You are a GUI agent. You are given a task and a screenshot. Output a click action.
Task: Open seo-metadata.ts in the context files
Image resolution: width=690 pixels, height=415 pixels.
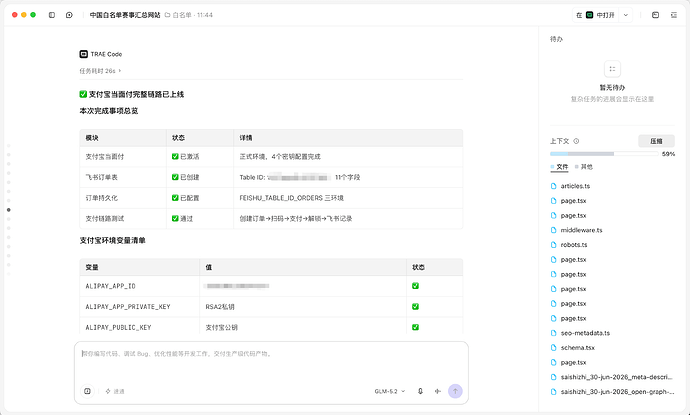(x=585, y=333)
